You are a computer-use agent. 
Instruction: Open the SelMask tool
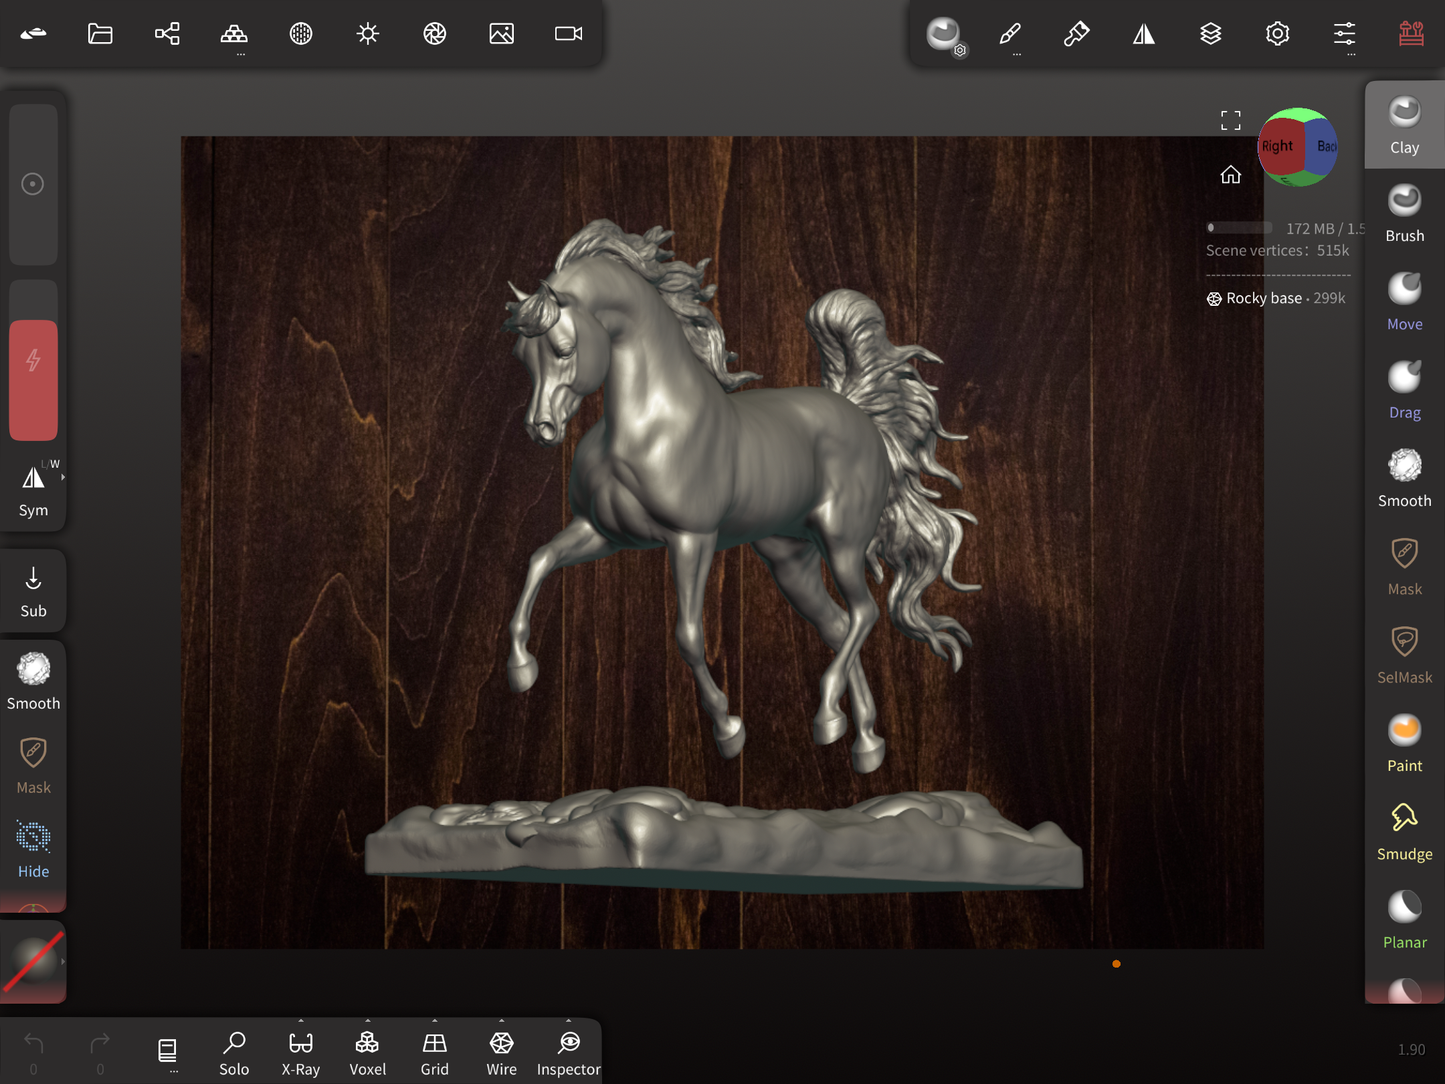click(x=1404, y=654)
